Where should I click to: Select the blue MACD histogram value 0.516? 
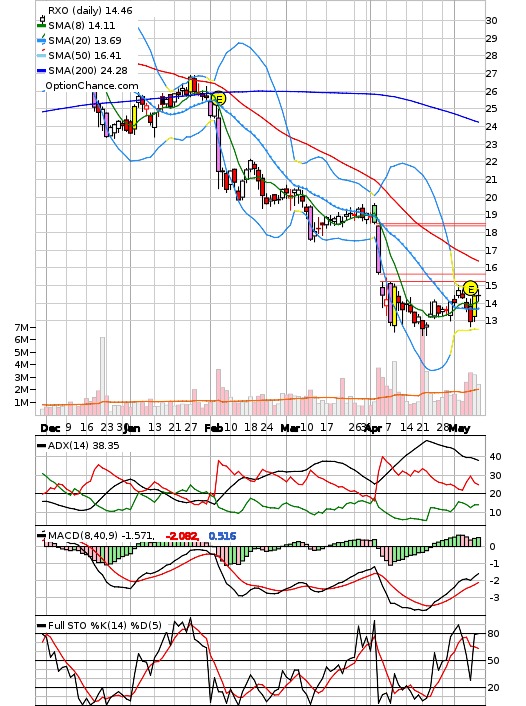coord(222,536)
